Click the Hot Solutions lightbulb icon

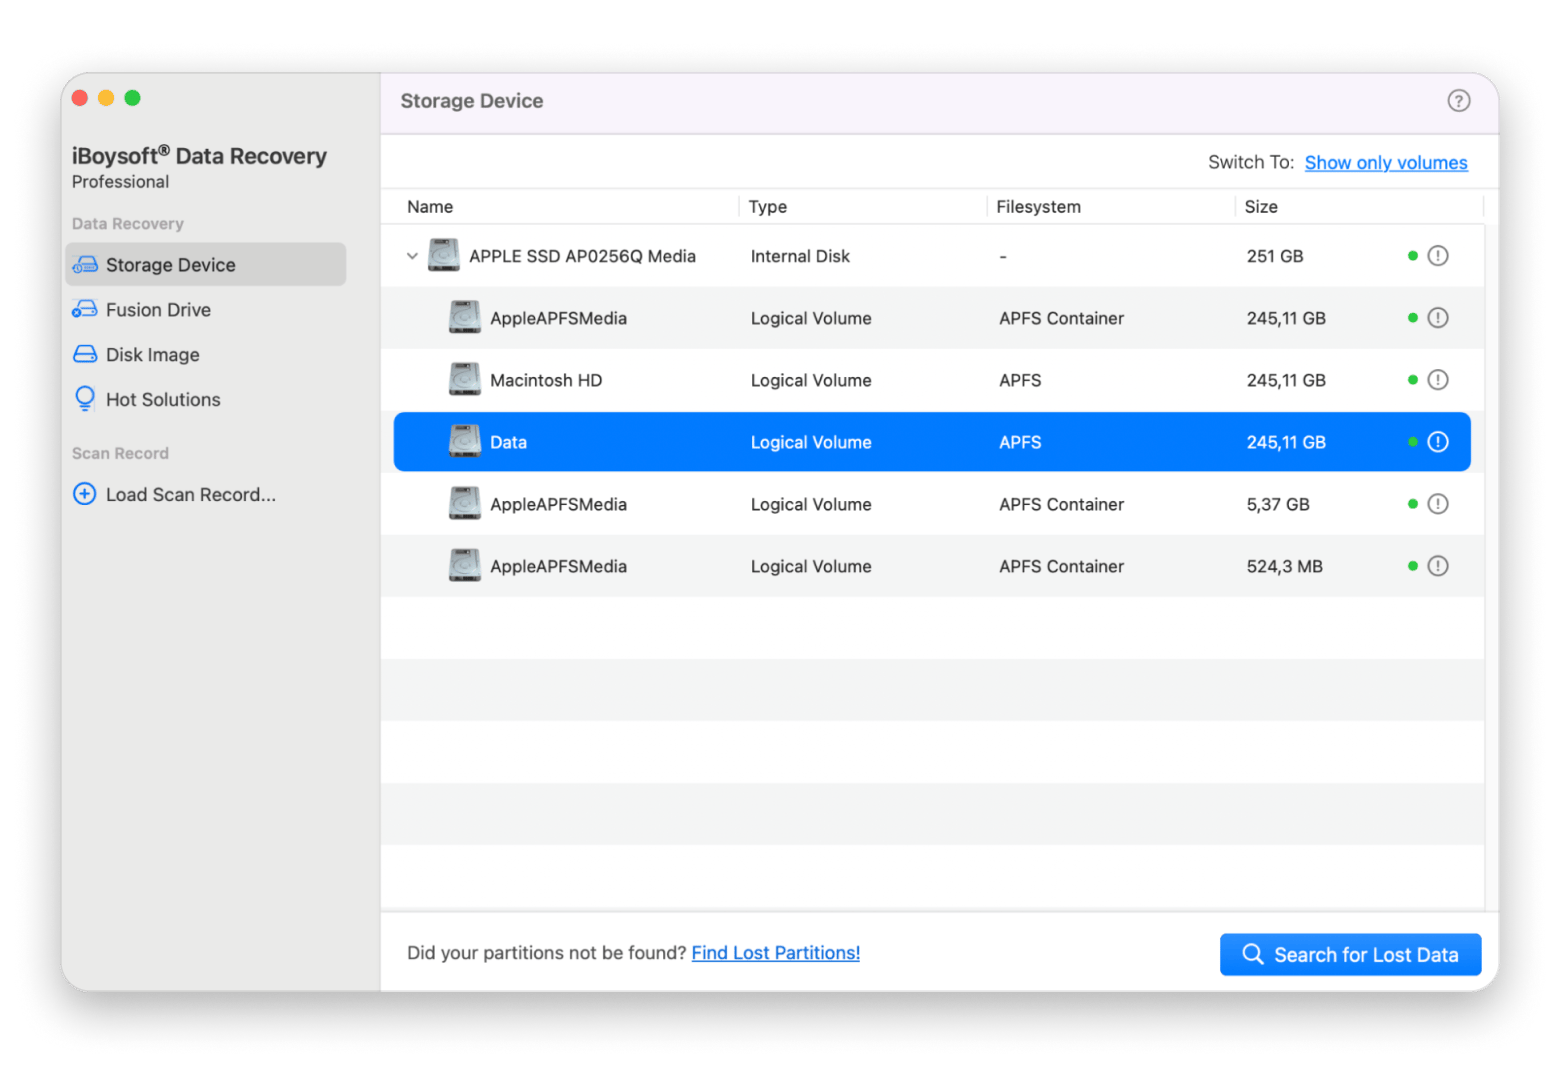(x=85, y=398)
